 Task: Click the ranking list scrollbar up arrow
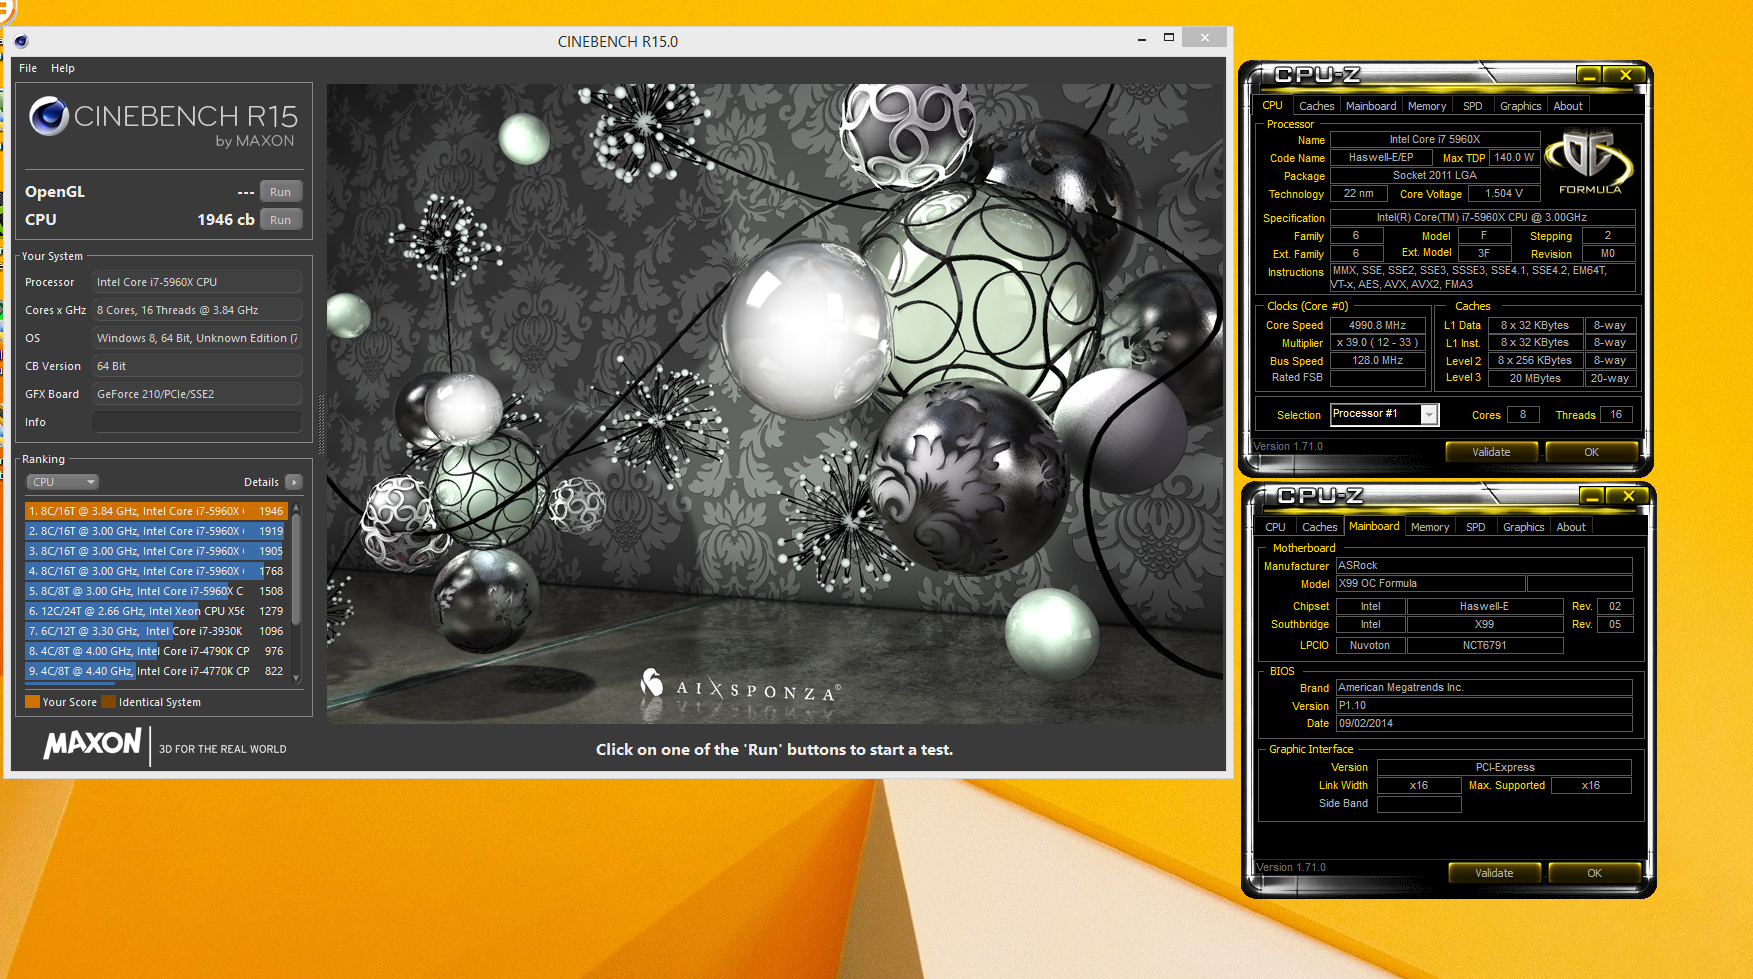[x=296, y=508]
